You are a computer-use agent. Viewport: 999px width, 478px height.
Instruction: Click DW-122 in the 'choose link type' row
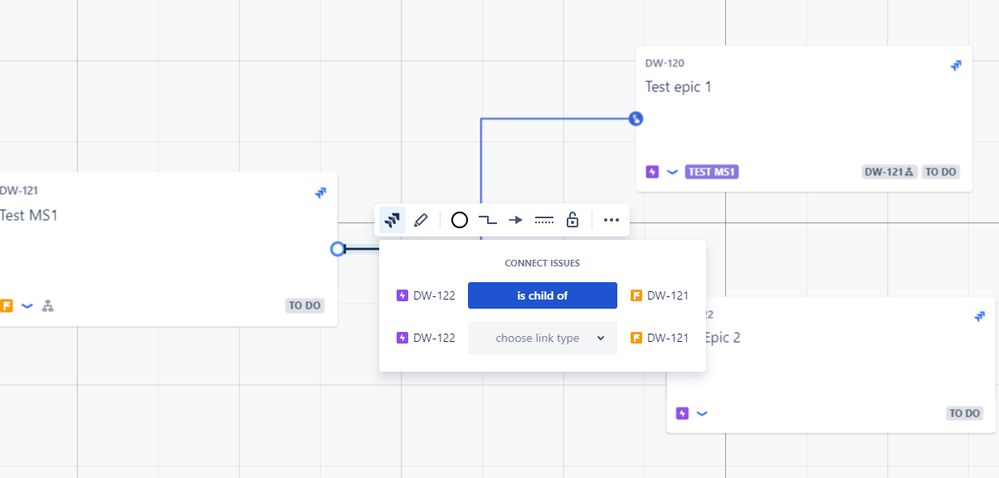click(435, 338)
